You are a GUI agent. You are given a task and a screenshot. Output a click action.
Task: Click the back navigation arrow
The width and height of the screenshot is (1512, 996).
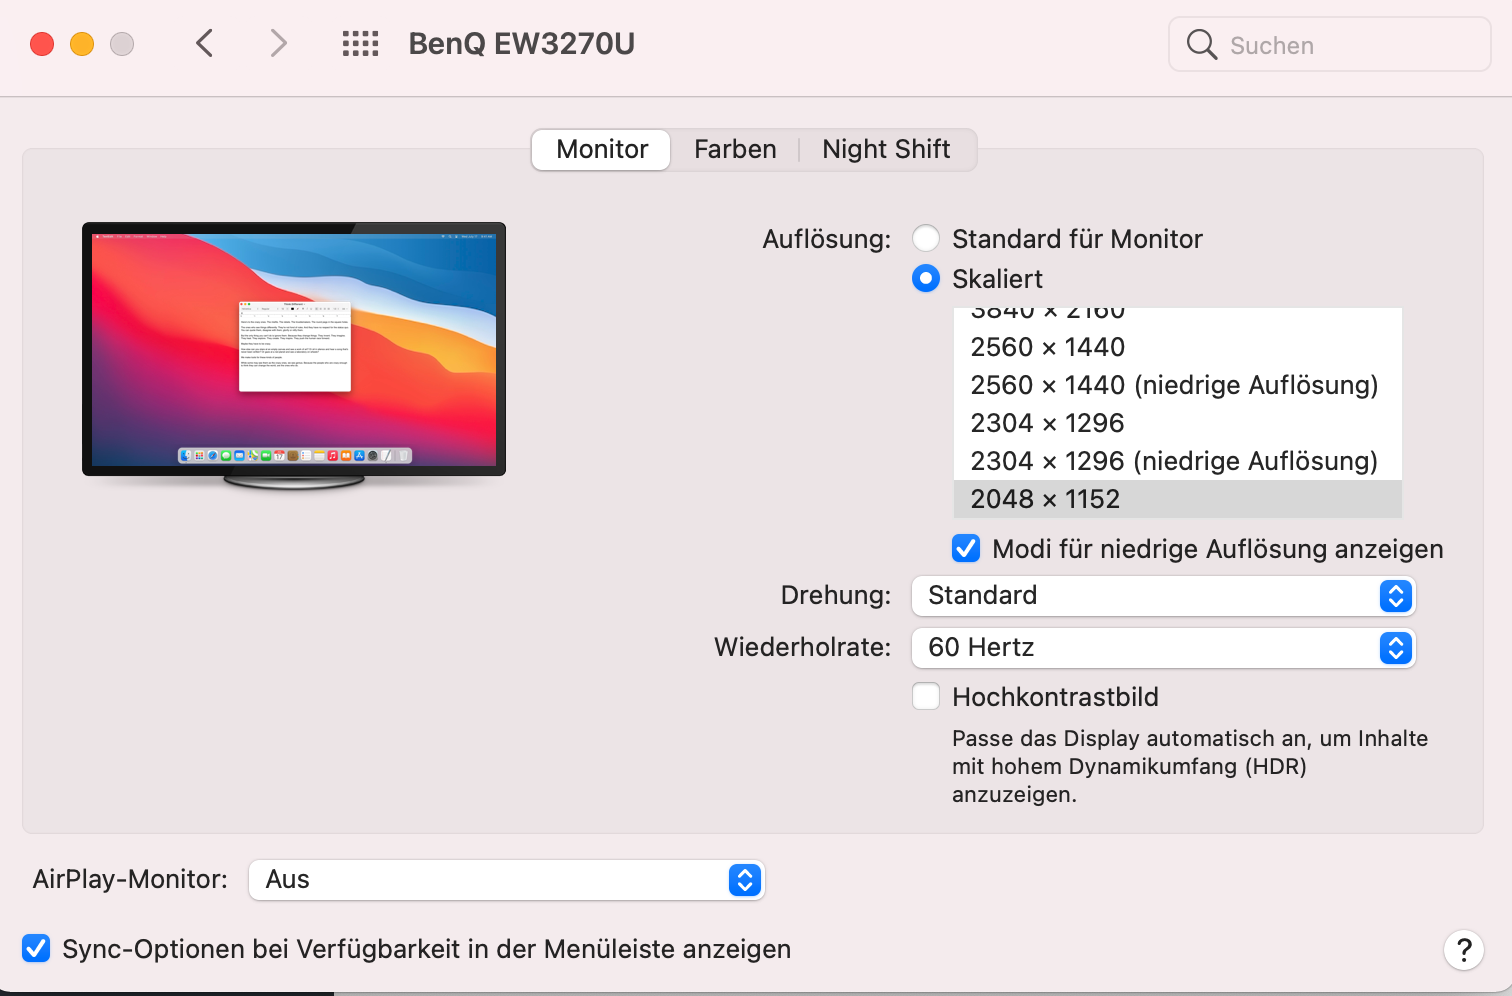coord(205,43)
